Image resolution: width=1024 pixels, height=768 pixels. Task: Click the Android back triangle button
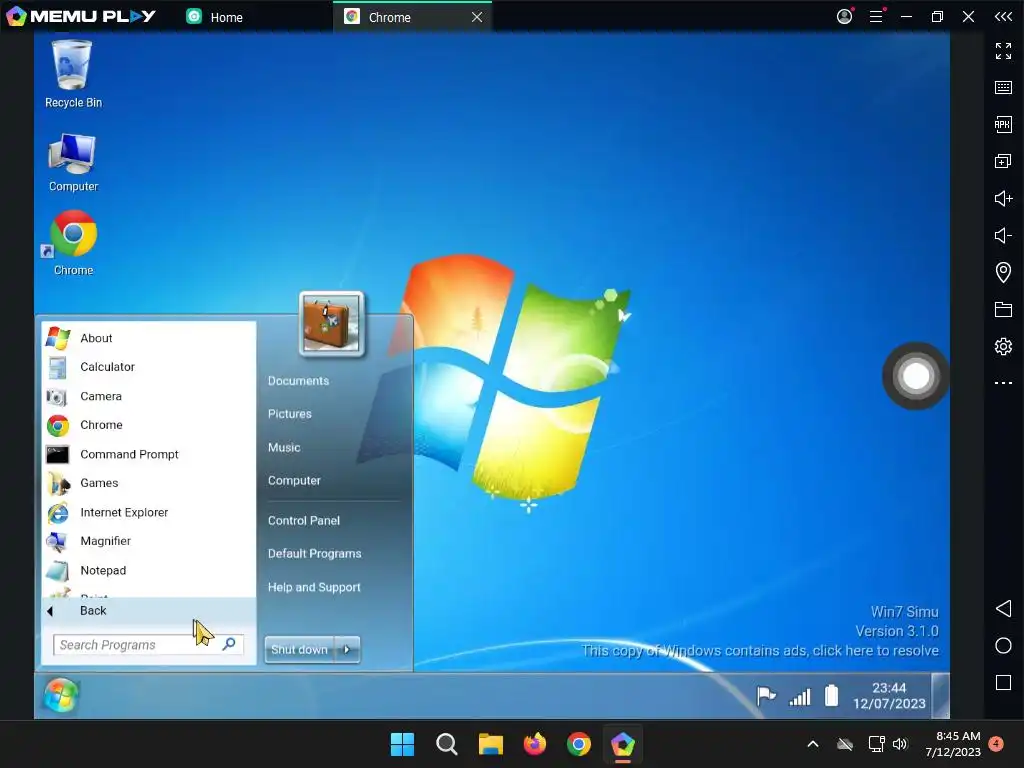coord(1003,609)
